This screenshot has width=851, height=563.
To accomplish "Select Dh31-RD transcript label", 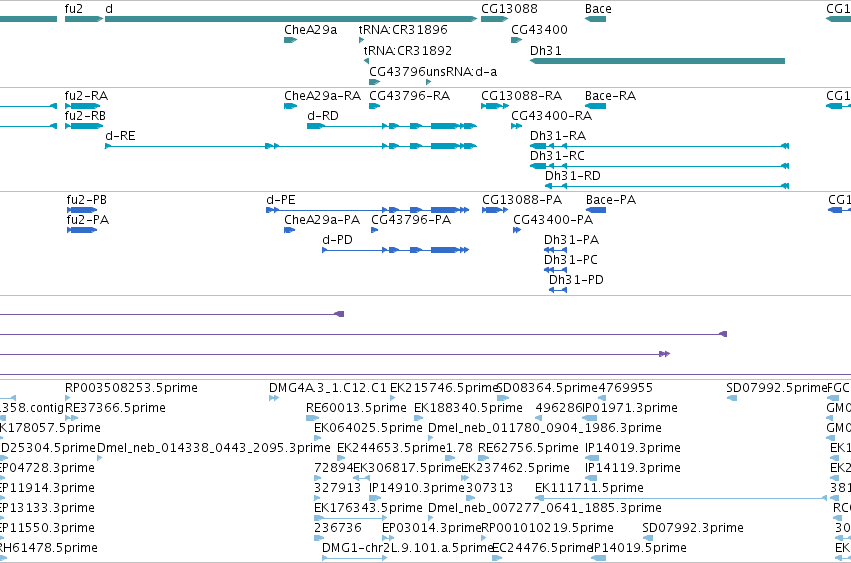I will [x=573, y=176].
